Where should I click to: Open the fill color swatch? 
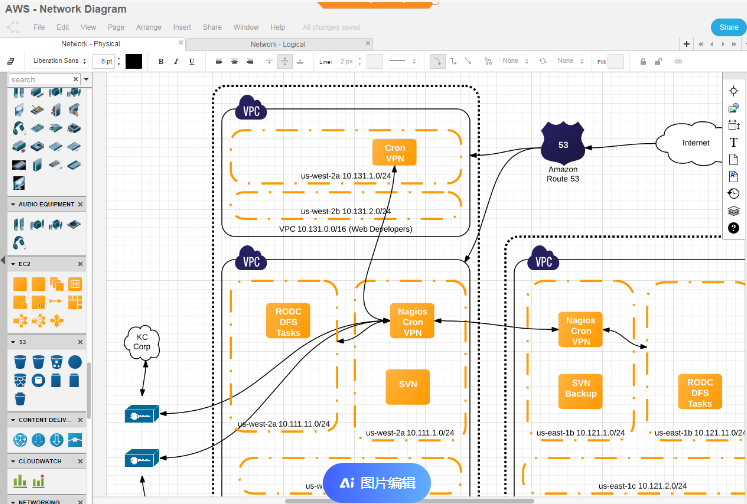pos(616,61)
